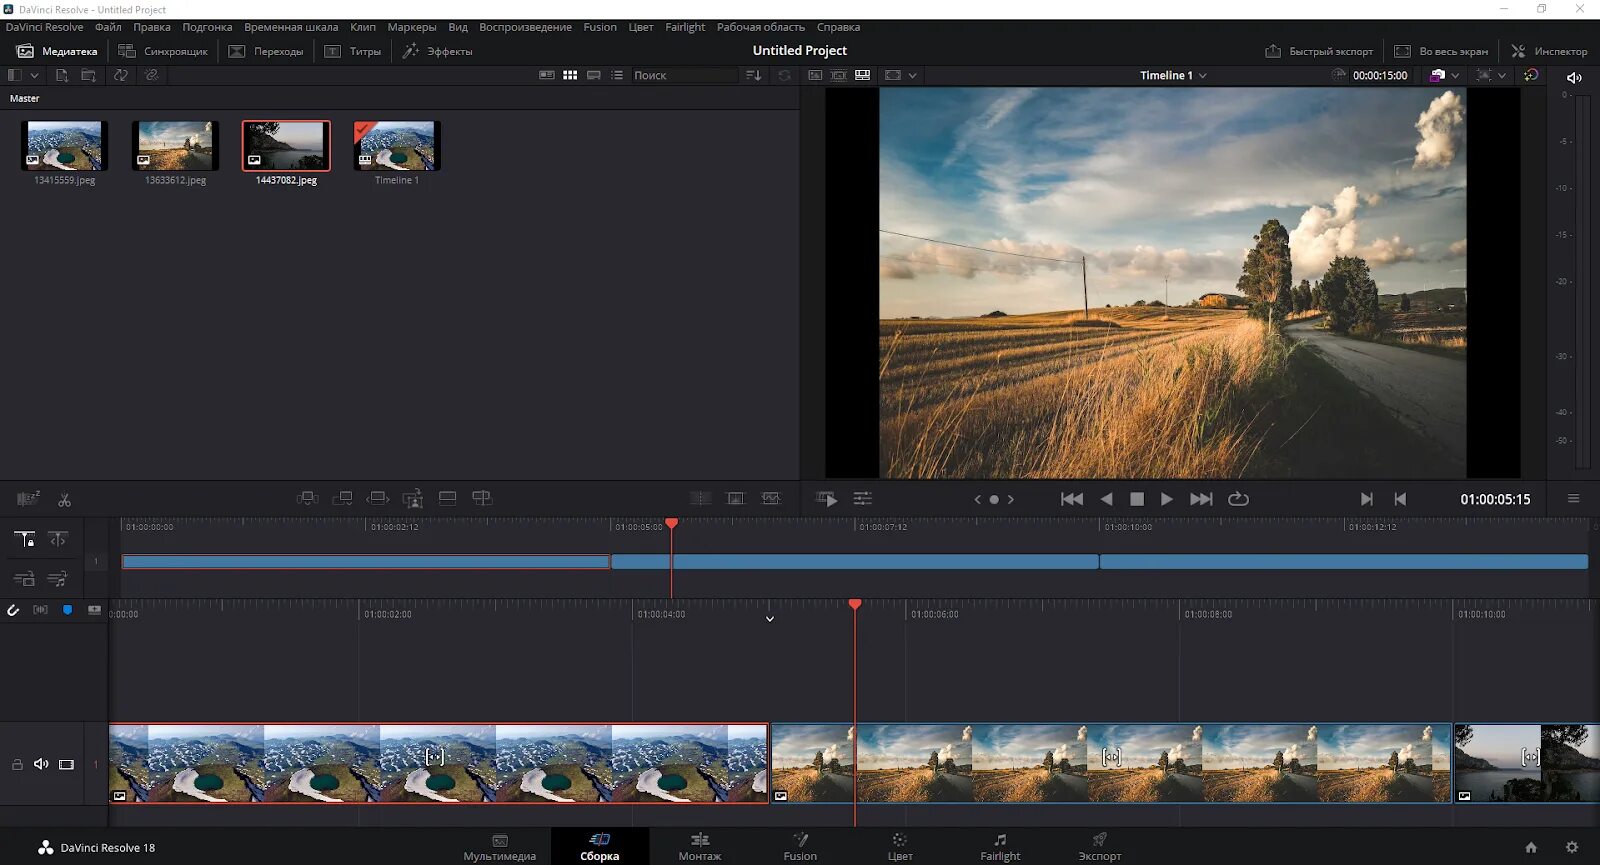This screenshot has width=1600, height=865.
Task: Open the Инспектор panel
Action: 1549,51
